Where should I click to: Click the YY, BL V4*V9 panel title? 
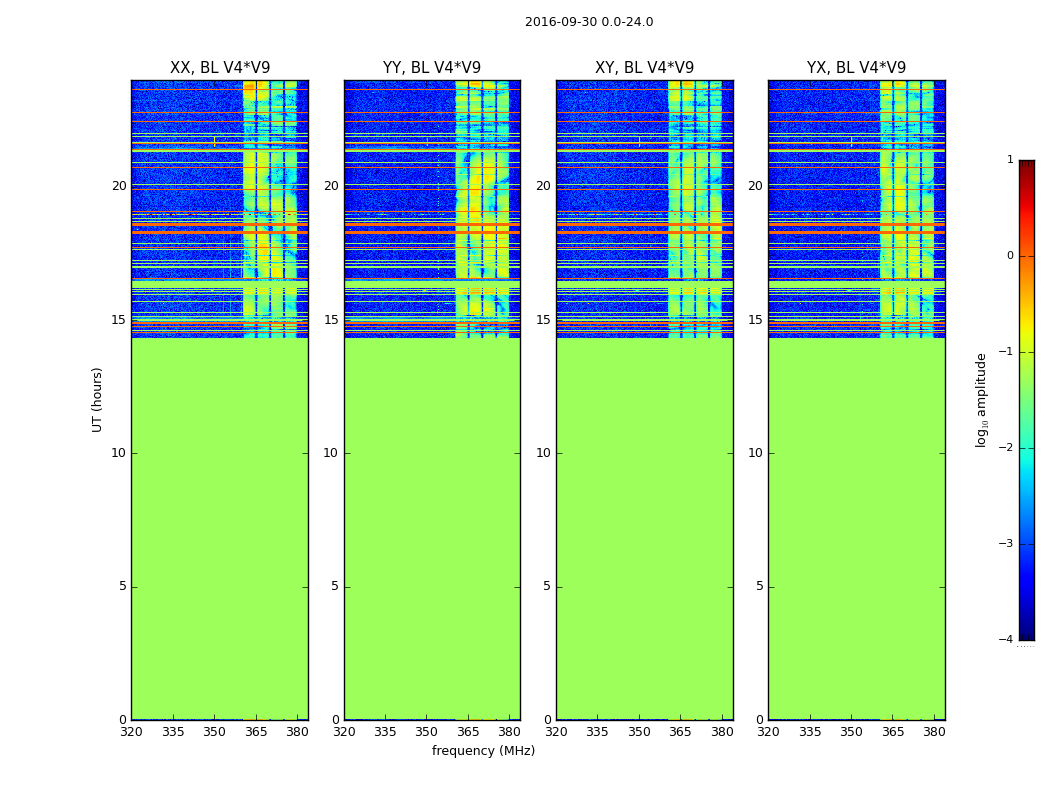(432, 68)
